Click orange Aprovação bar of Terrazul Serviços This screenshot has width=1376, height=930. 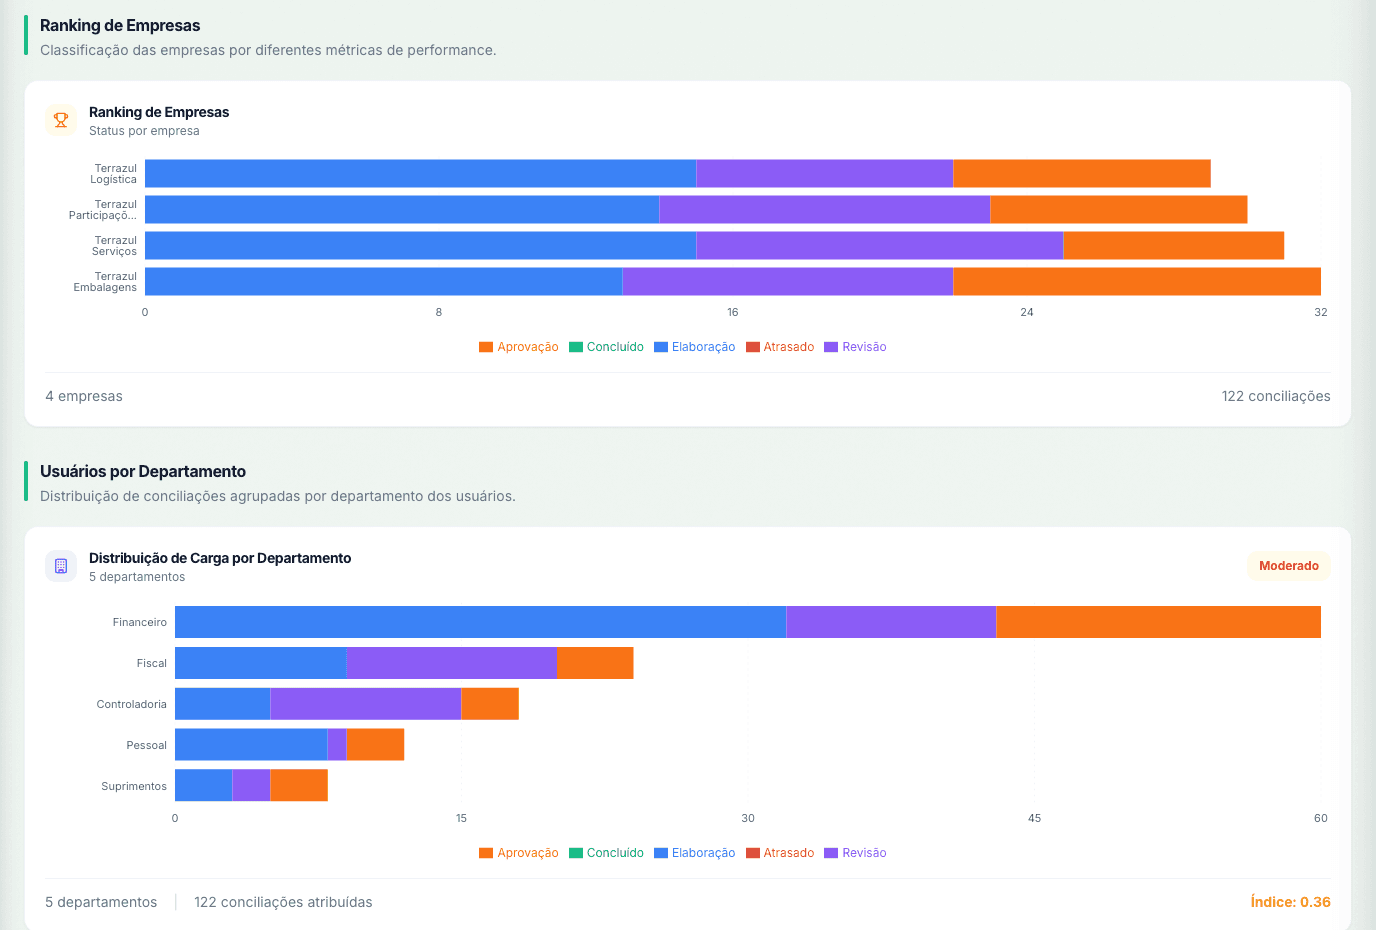click(1174, 246)
